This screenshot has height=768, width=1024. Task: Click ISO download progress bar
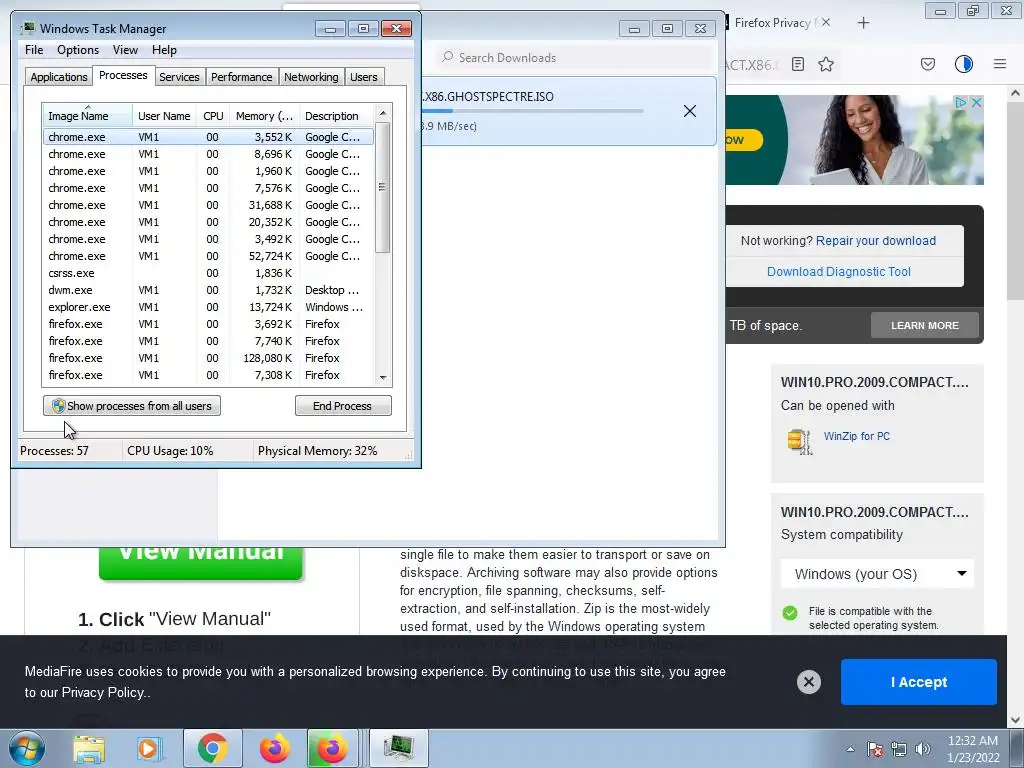click(532, 111)
